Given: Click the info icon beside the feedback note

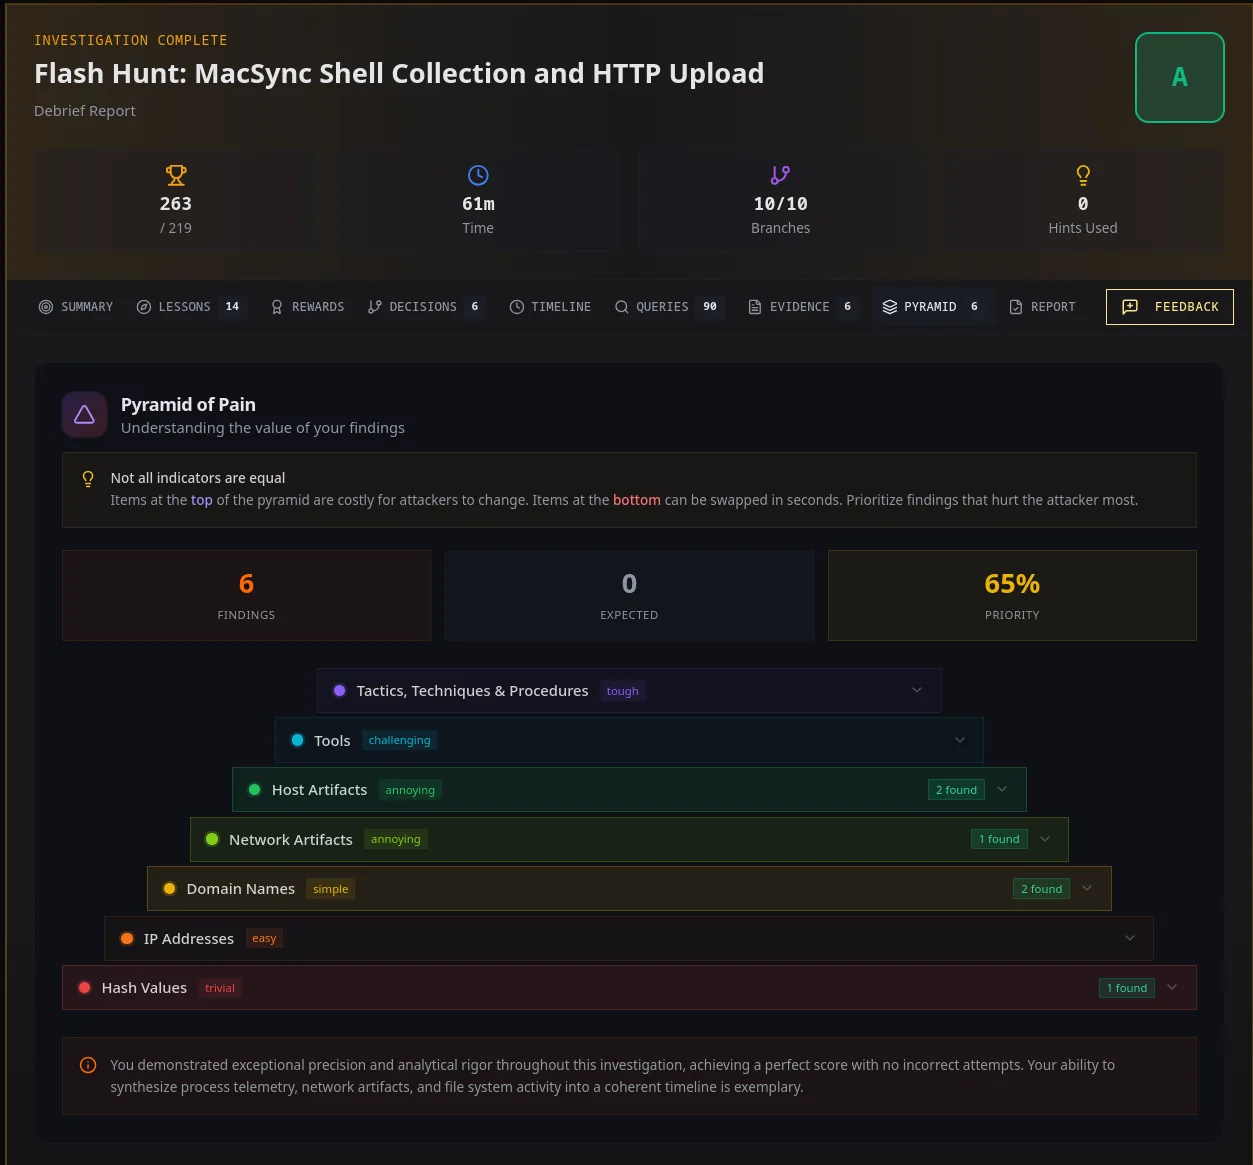Looking at the screenshot, I should tap(88, 1065).
